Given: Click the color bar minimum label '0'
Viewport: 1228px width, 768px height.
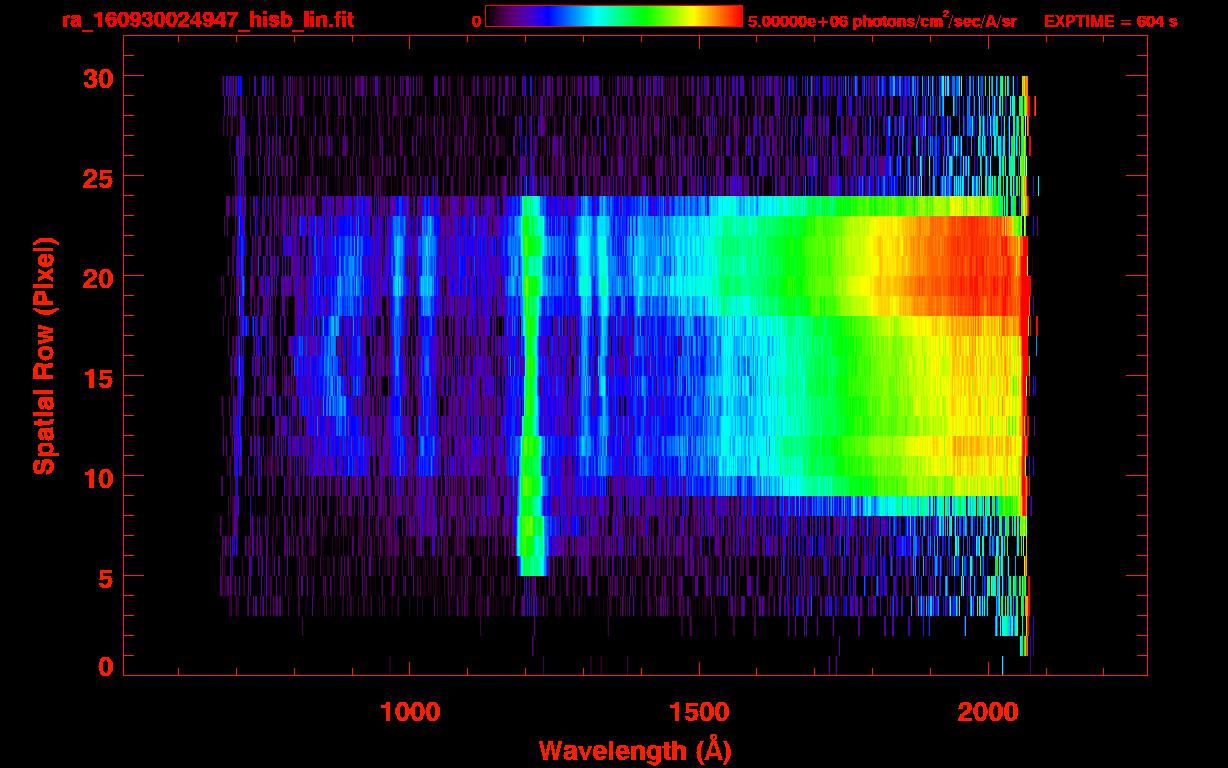Looking at the screenshot, I should [476, 22].
